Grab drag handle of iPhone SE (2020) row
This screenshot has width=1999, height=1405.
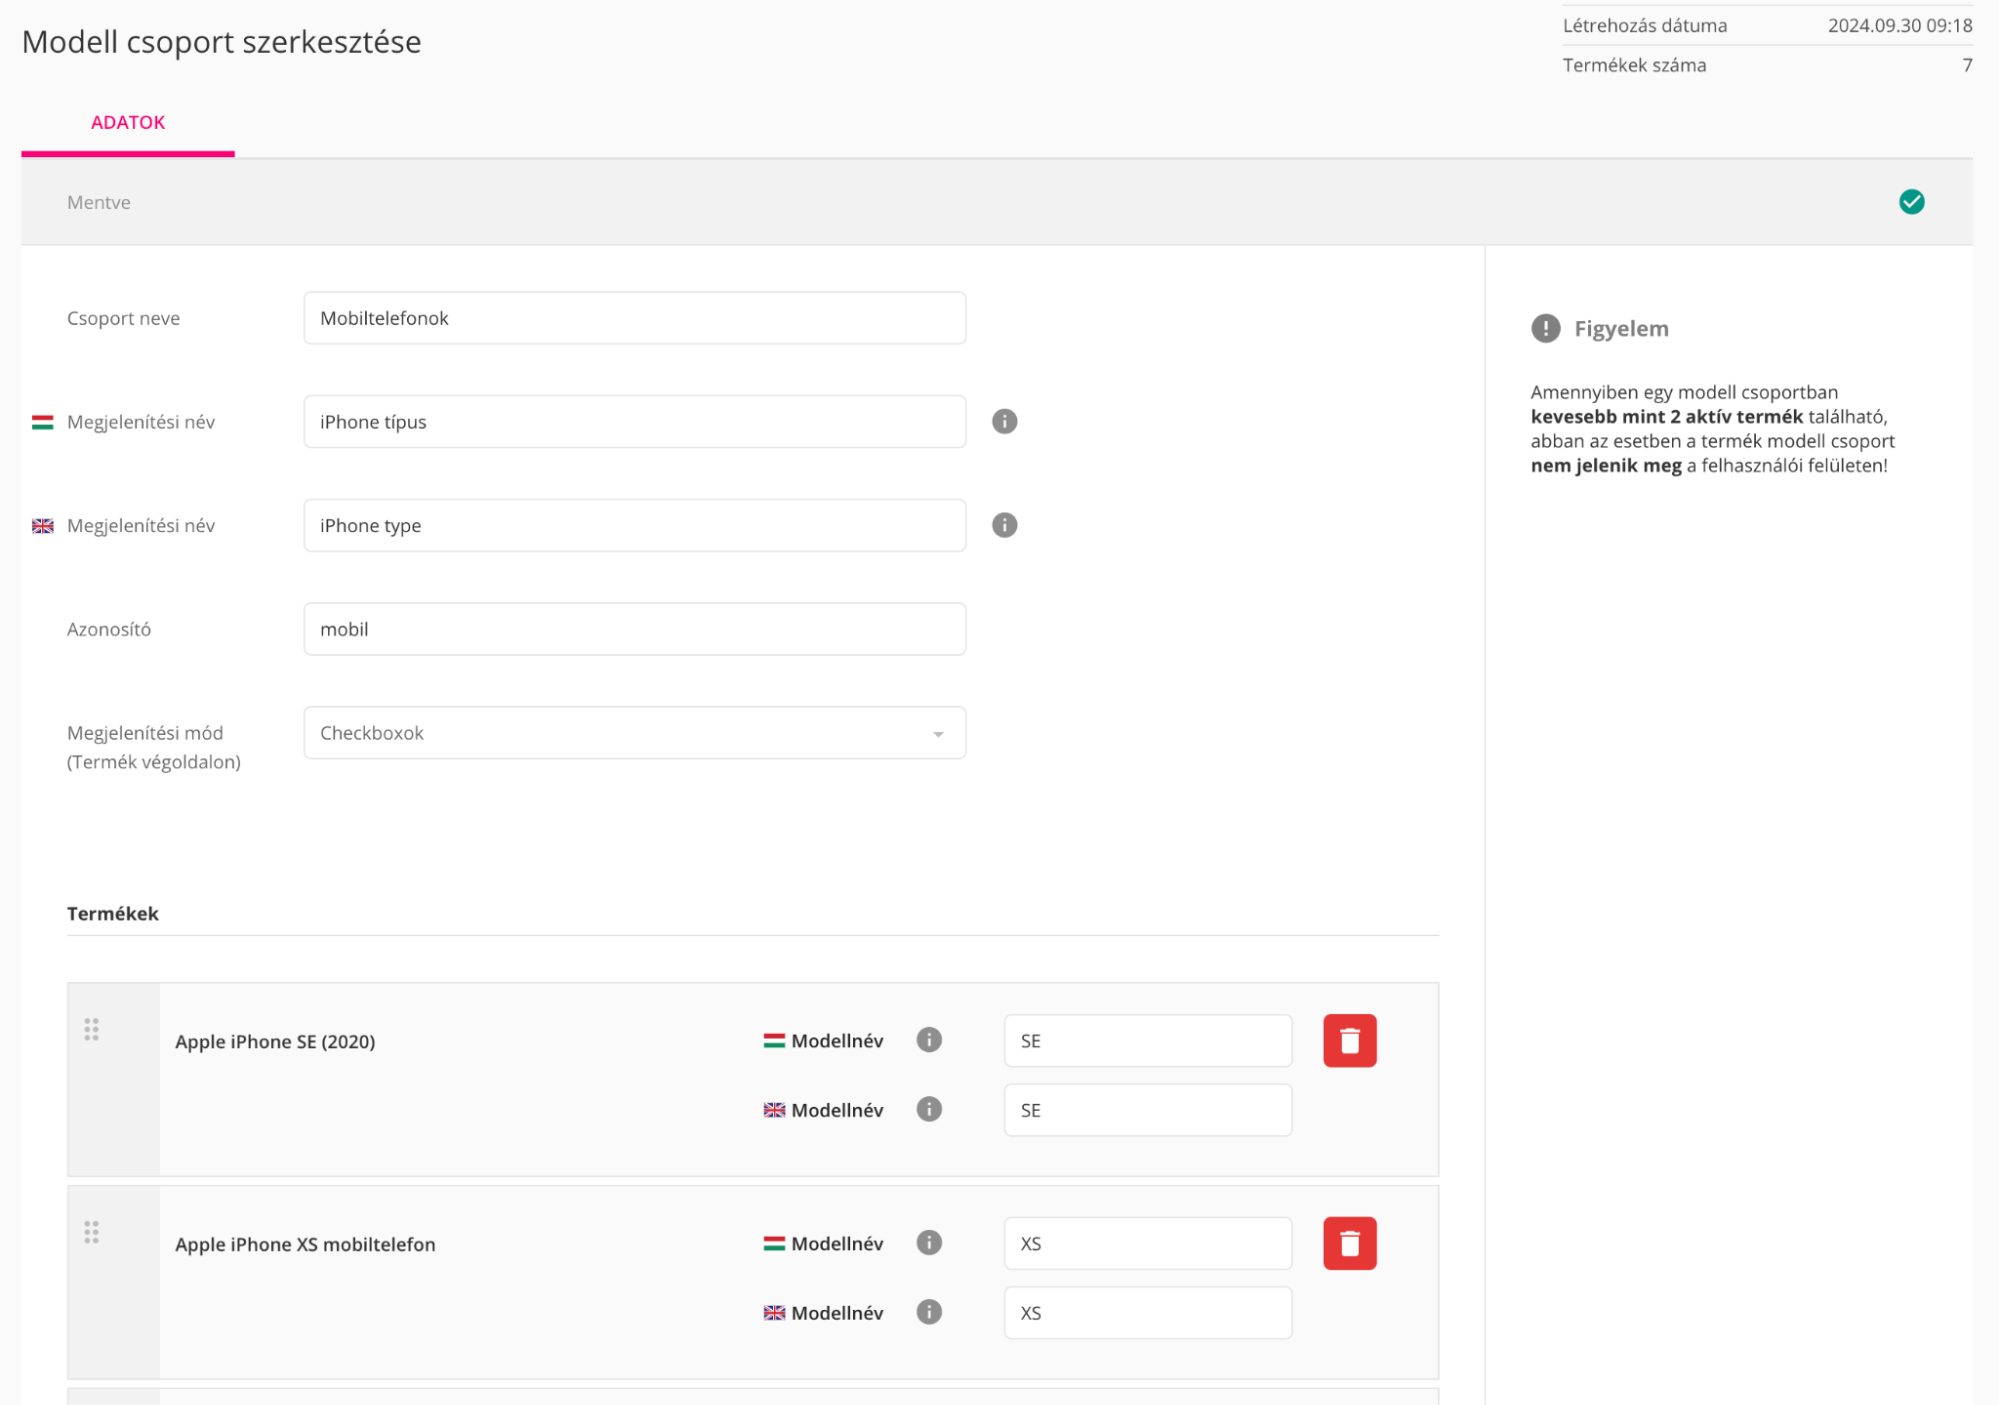pos(91,1029)
